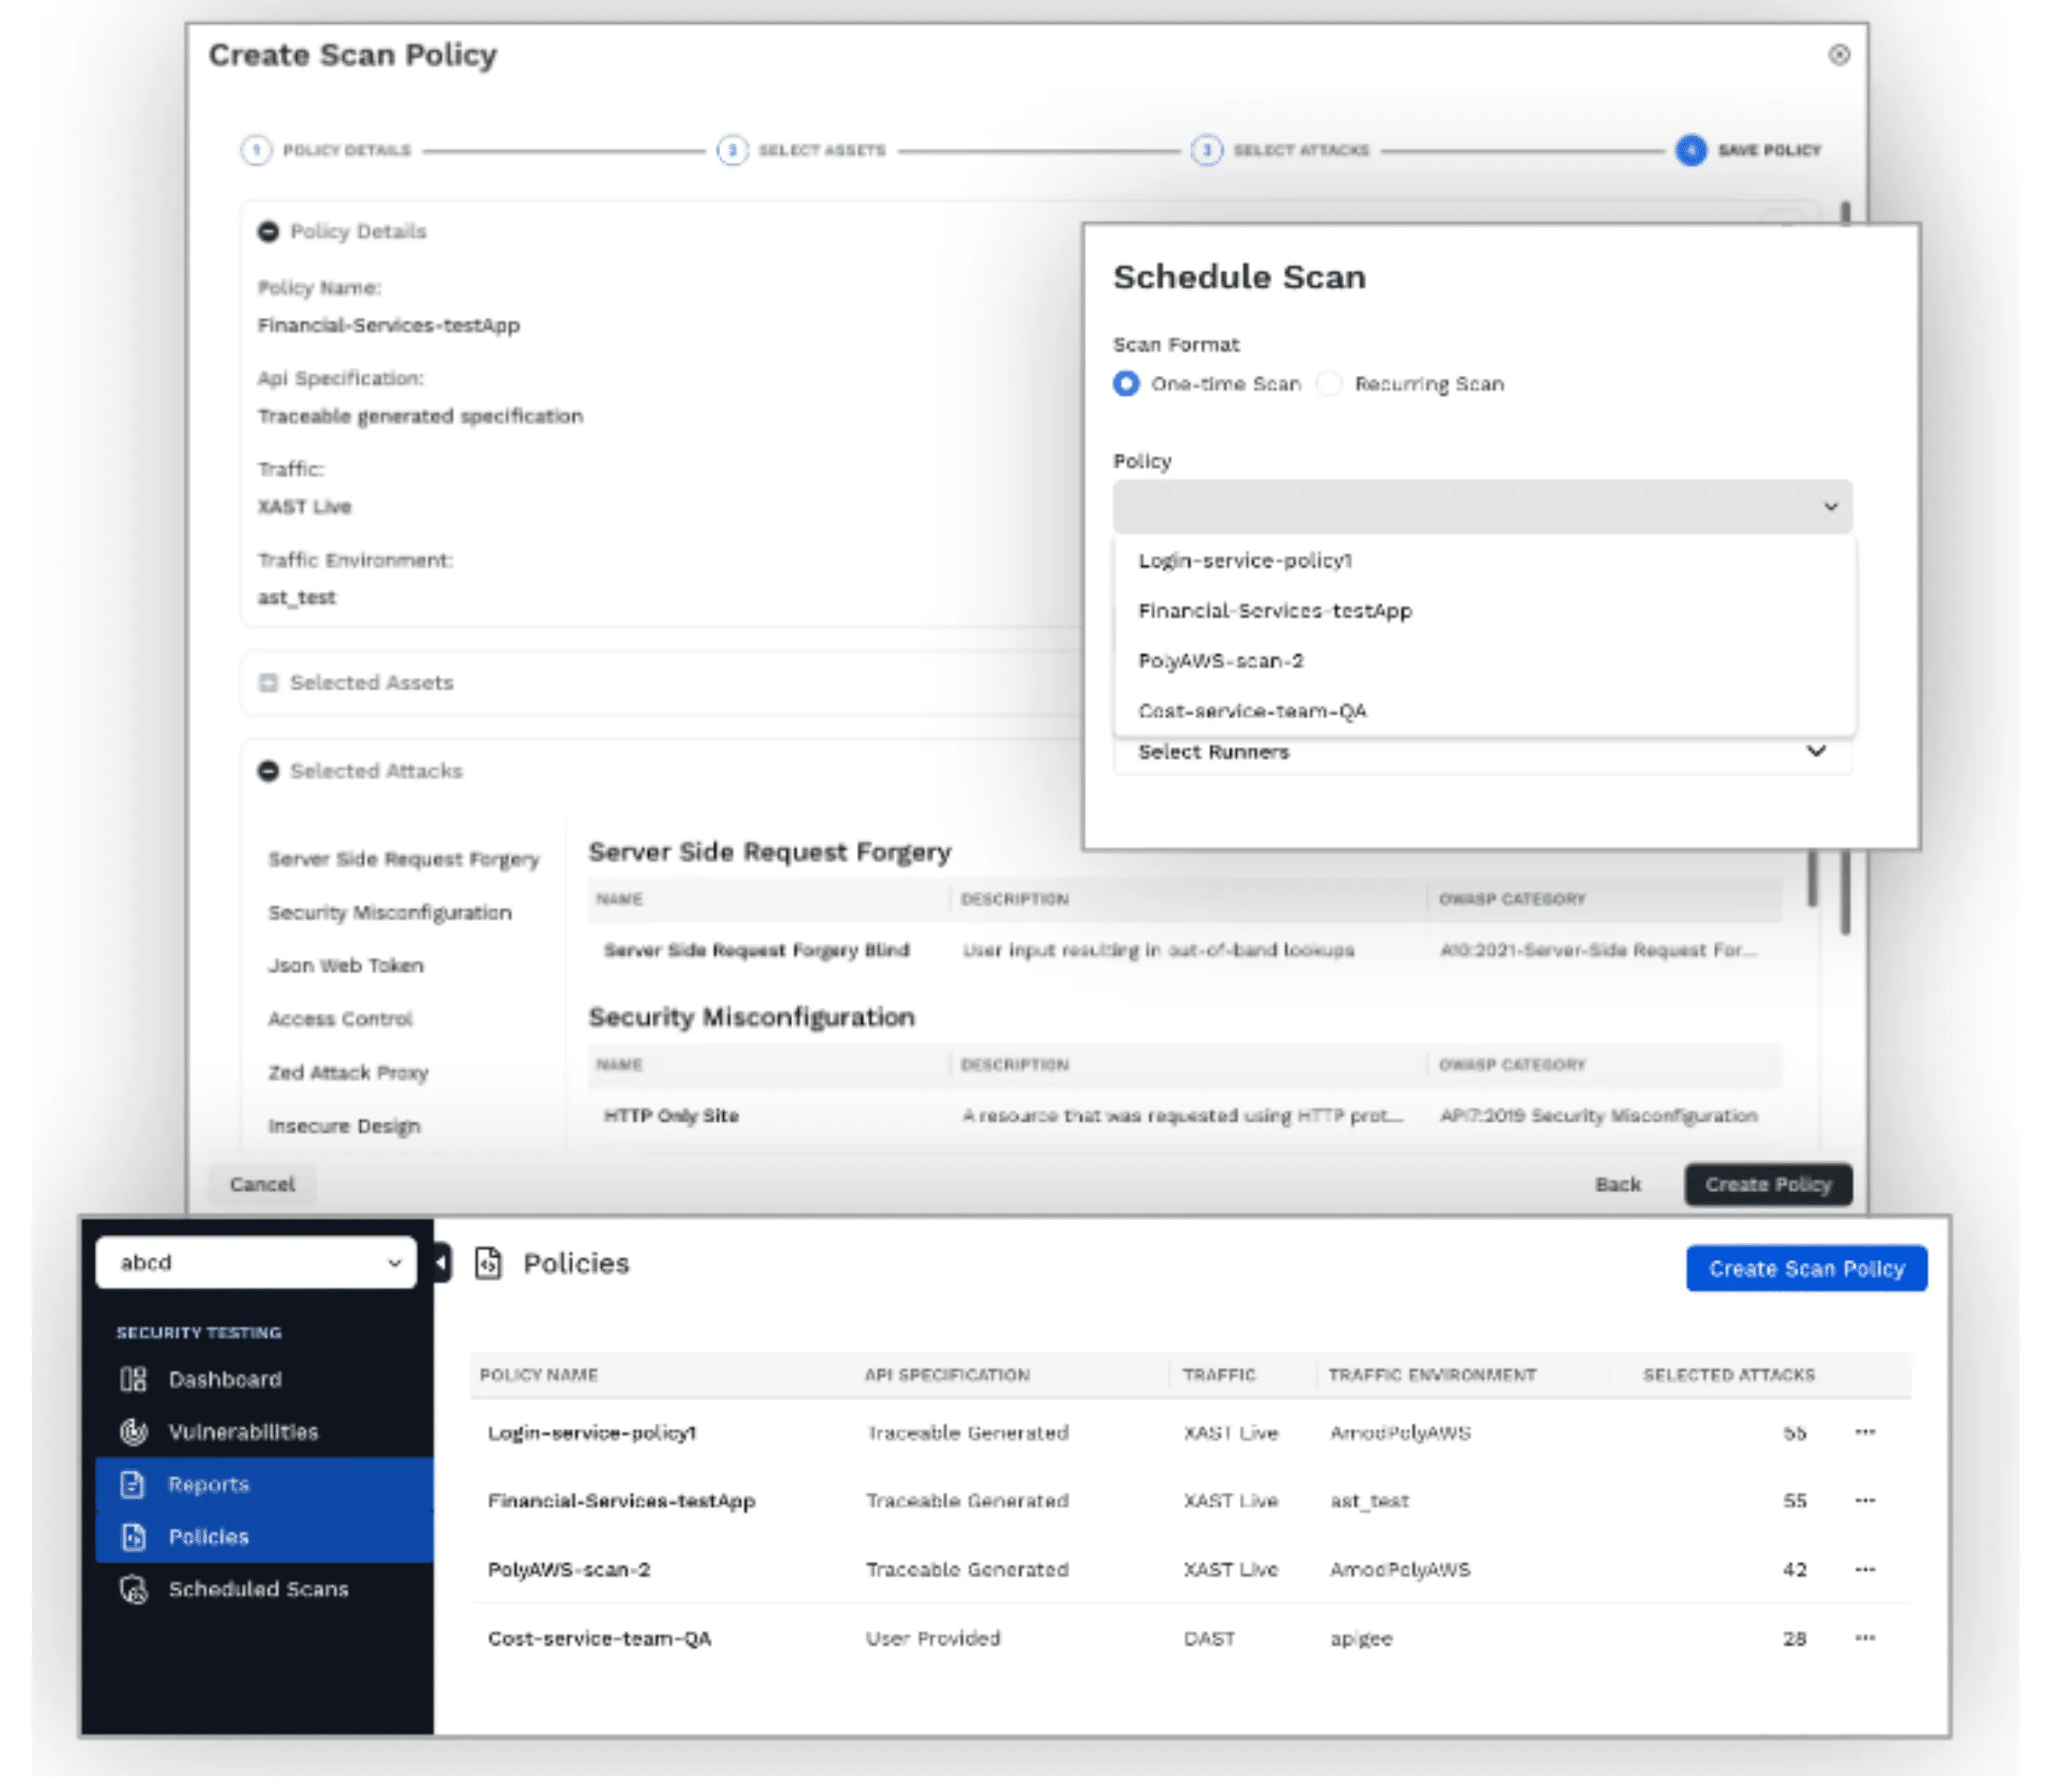The width and height of the screenshot is (2045, 1792).
Task: Select Security Misconfiguration attack category
Action: (389, 912)
